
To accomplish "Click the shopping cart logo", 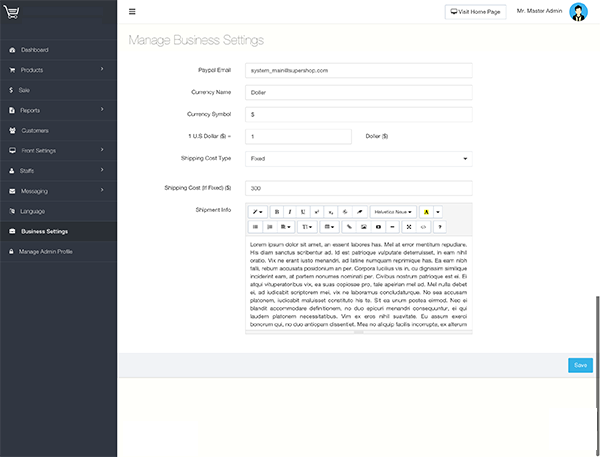I will 11,12.
